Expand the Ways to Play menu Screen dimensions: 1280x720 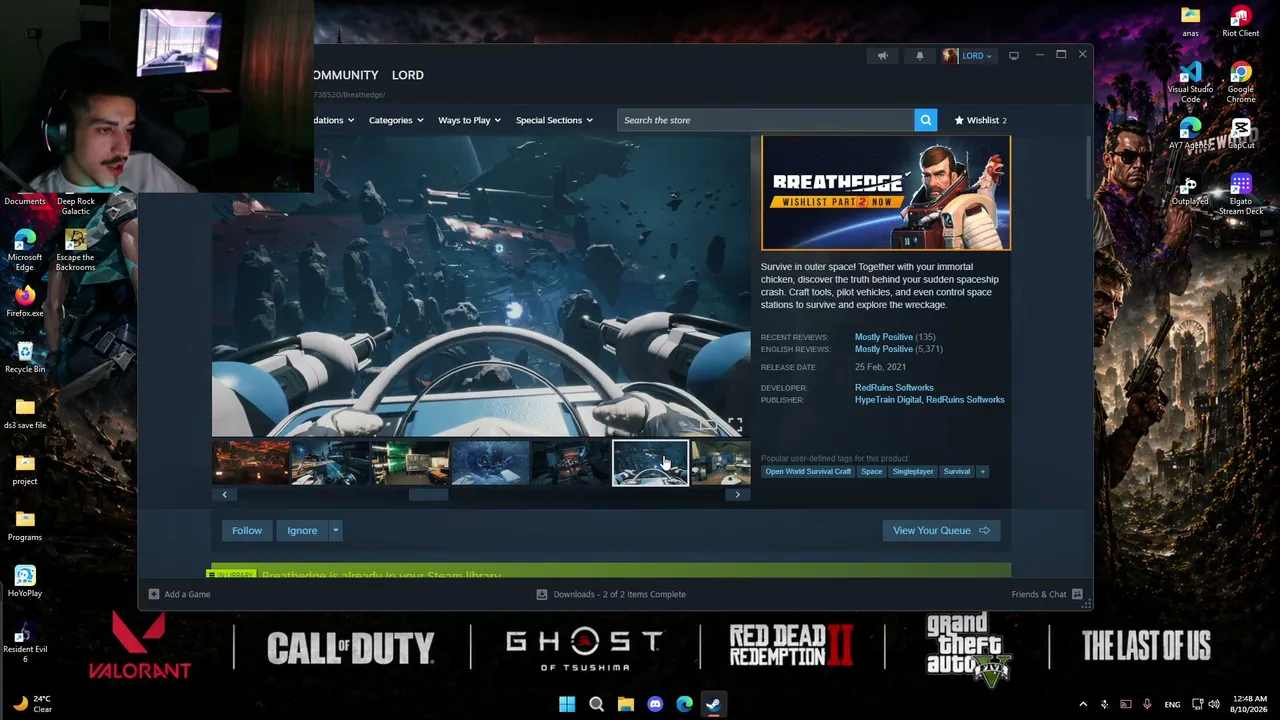pos(469,120)
